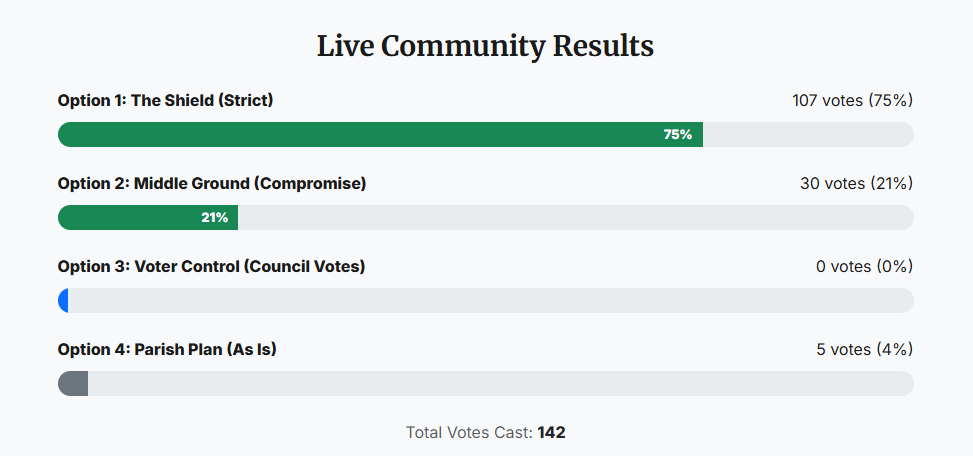Click the Total Votes Cast: 142 text
973x456 pixels.
click(x=485, y=433)
